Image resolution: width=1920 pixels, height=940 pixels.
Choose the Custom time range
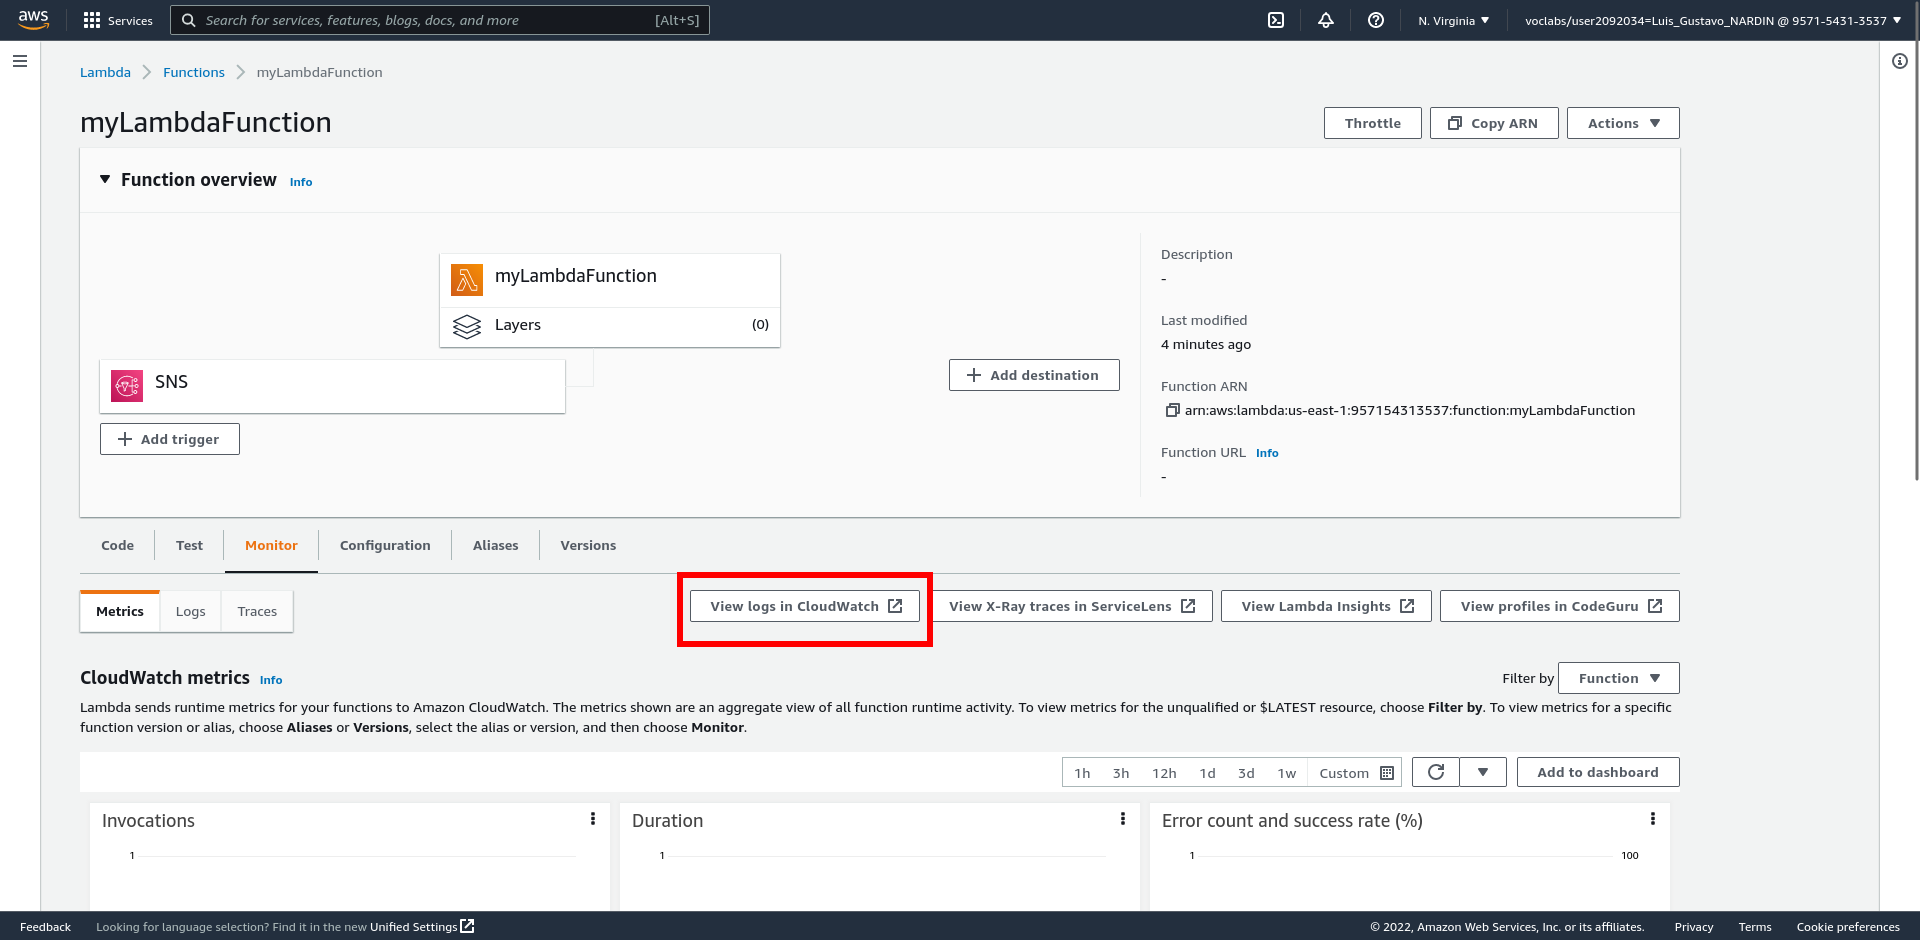(1355, 773)
